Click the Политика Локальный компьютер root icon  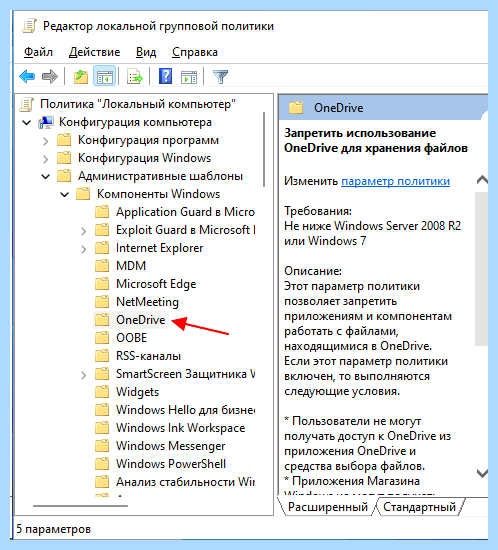(x=27, y=104)
